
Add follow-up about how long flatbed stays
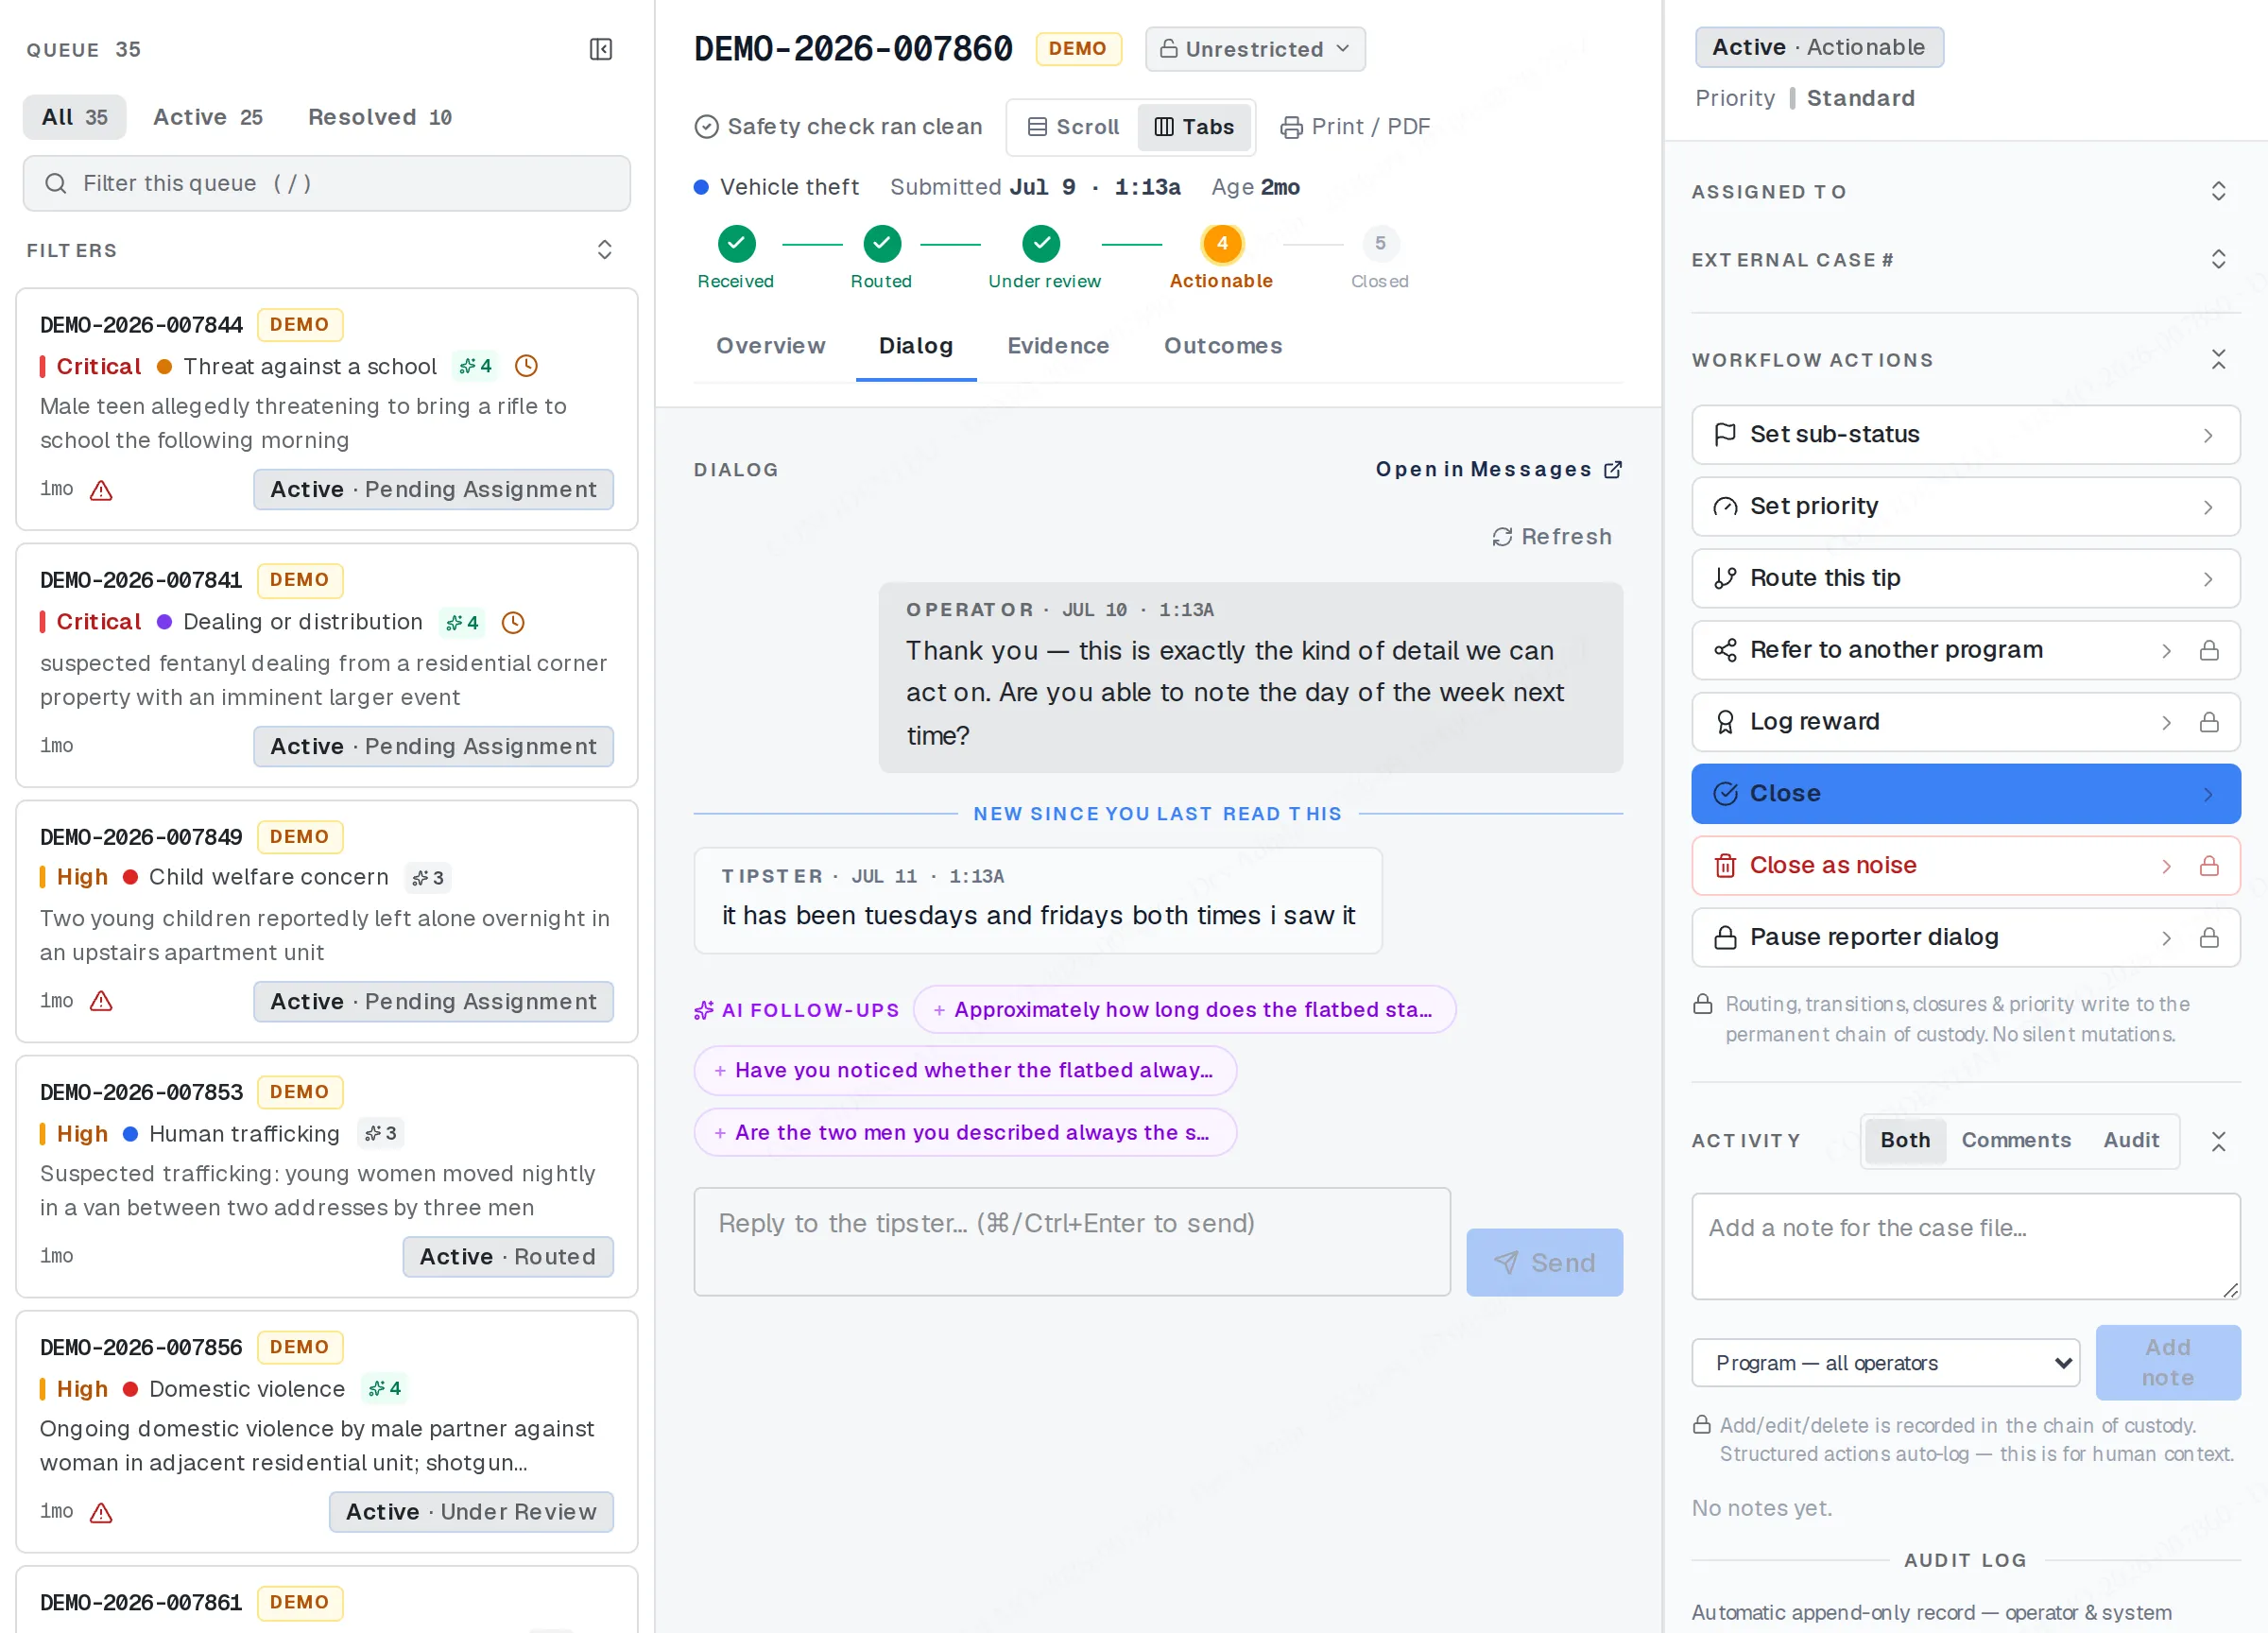[1184, 1010]
